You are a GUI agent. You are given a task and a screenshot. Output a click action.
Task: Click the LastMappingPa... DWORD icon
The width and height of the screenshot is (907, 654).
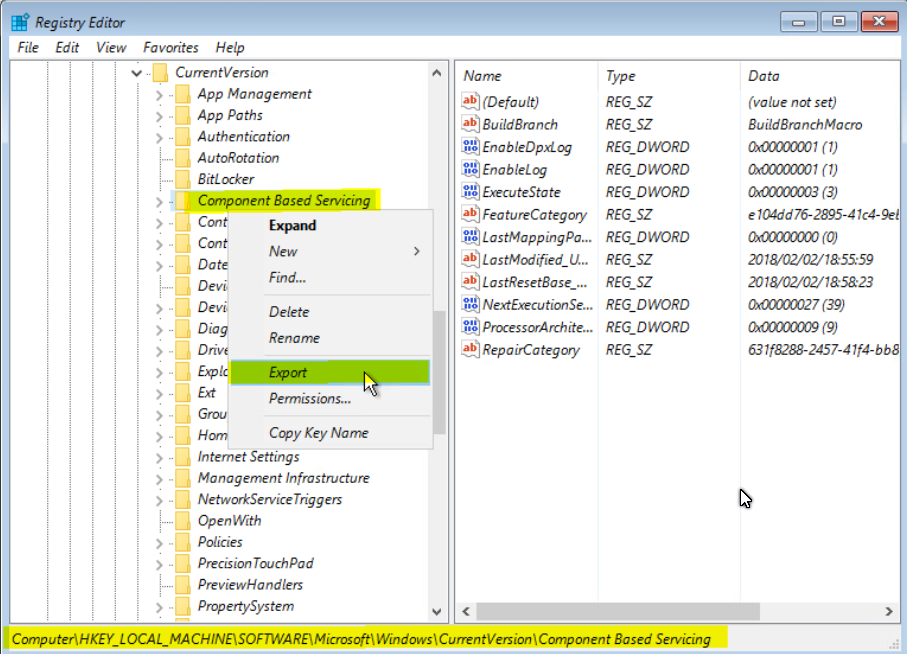coord(470,237)
